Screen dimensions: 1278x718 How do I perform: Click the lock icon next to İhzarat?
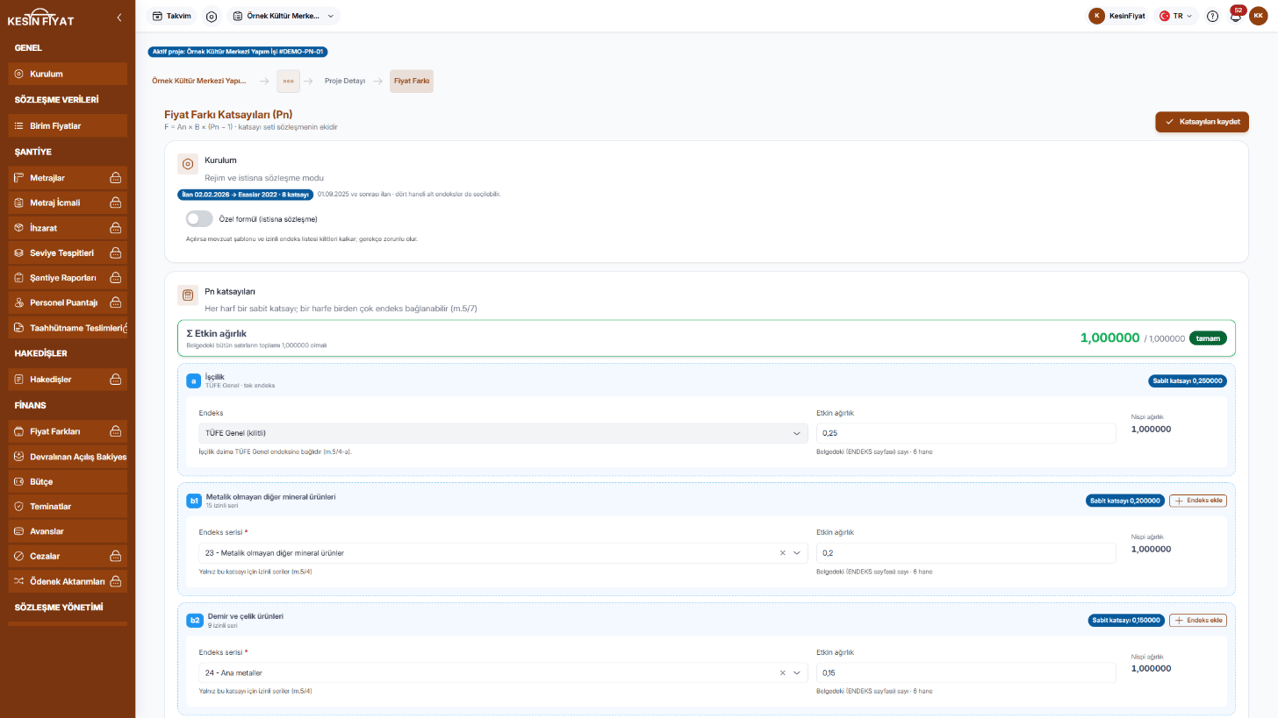pyautogui.click(x=116, y=228)
